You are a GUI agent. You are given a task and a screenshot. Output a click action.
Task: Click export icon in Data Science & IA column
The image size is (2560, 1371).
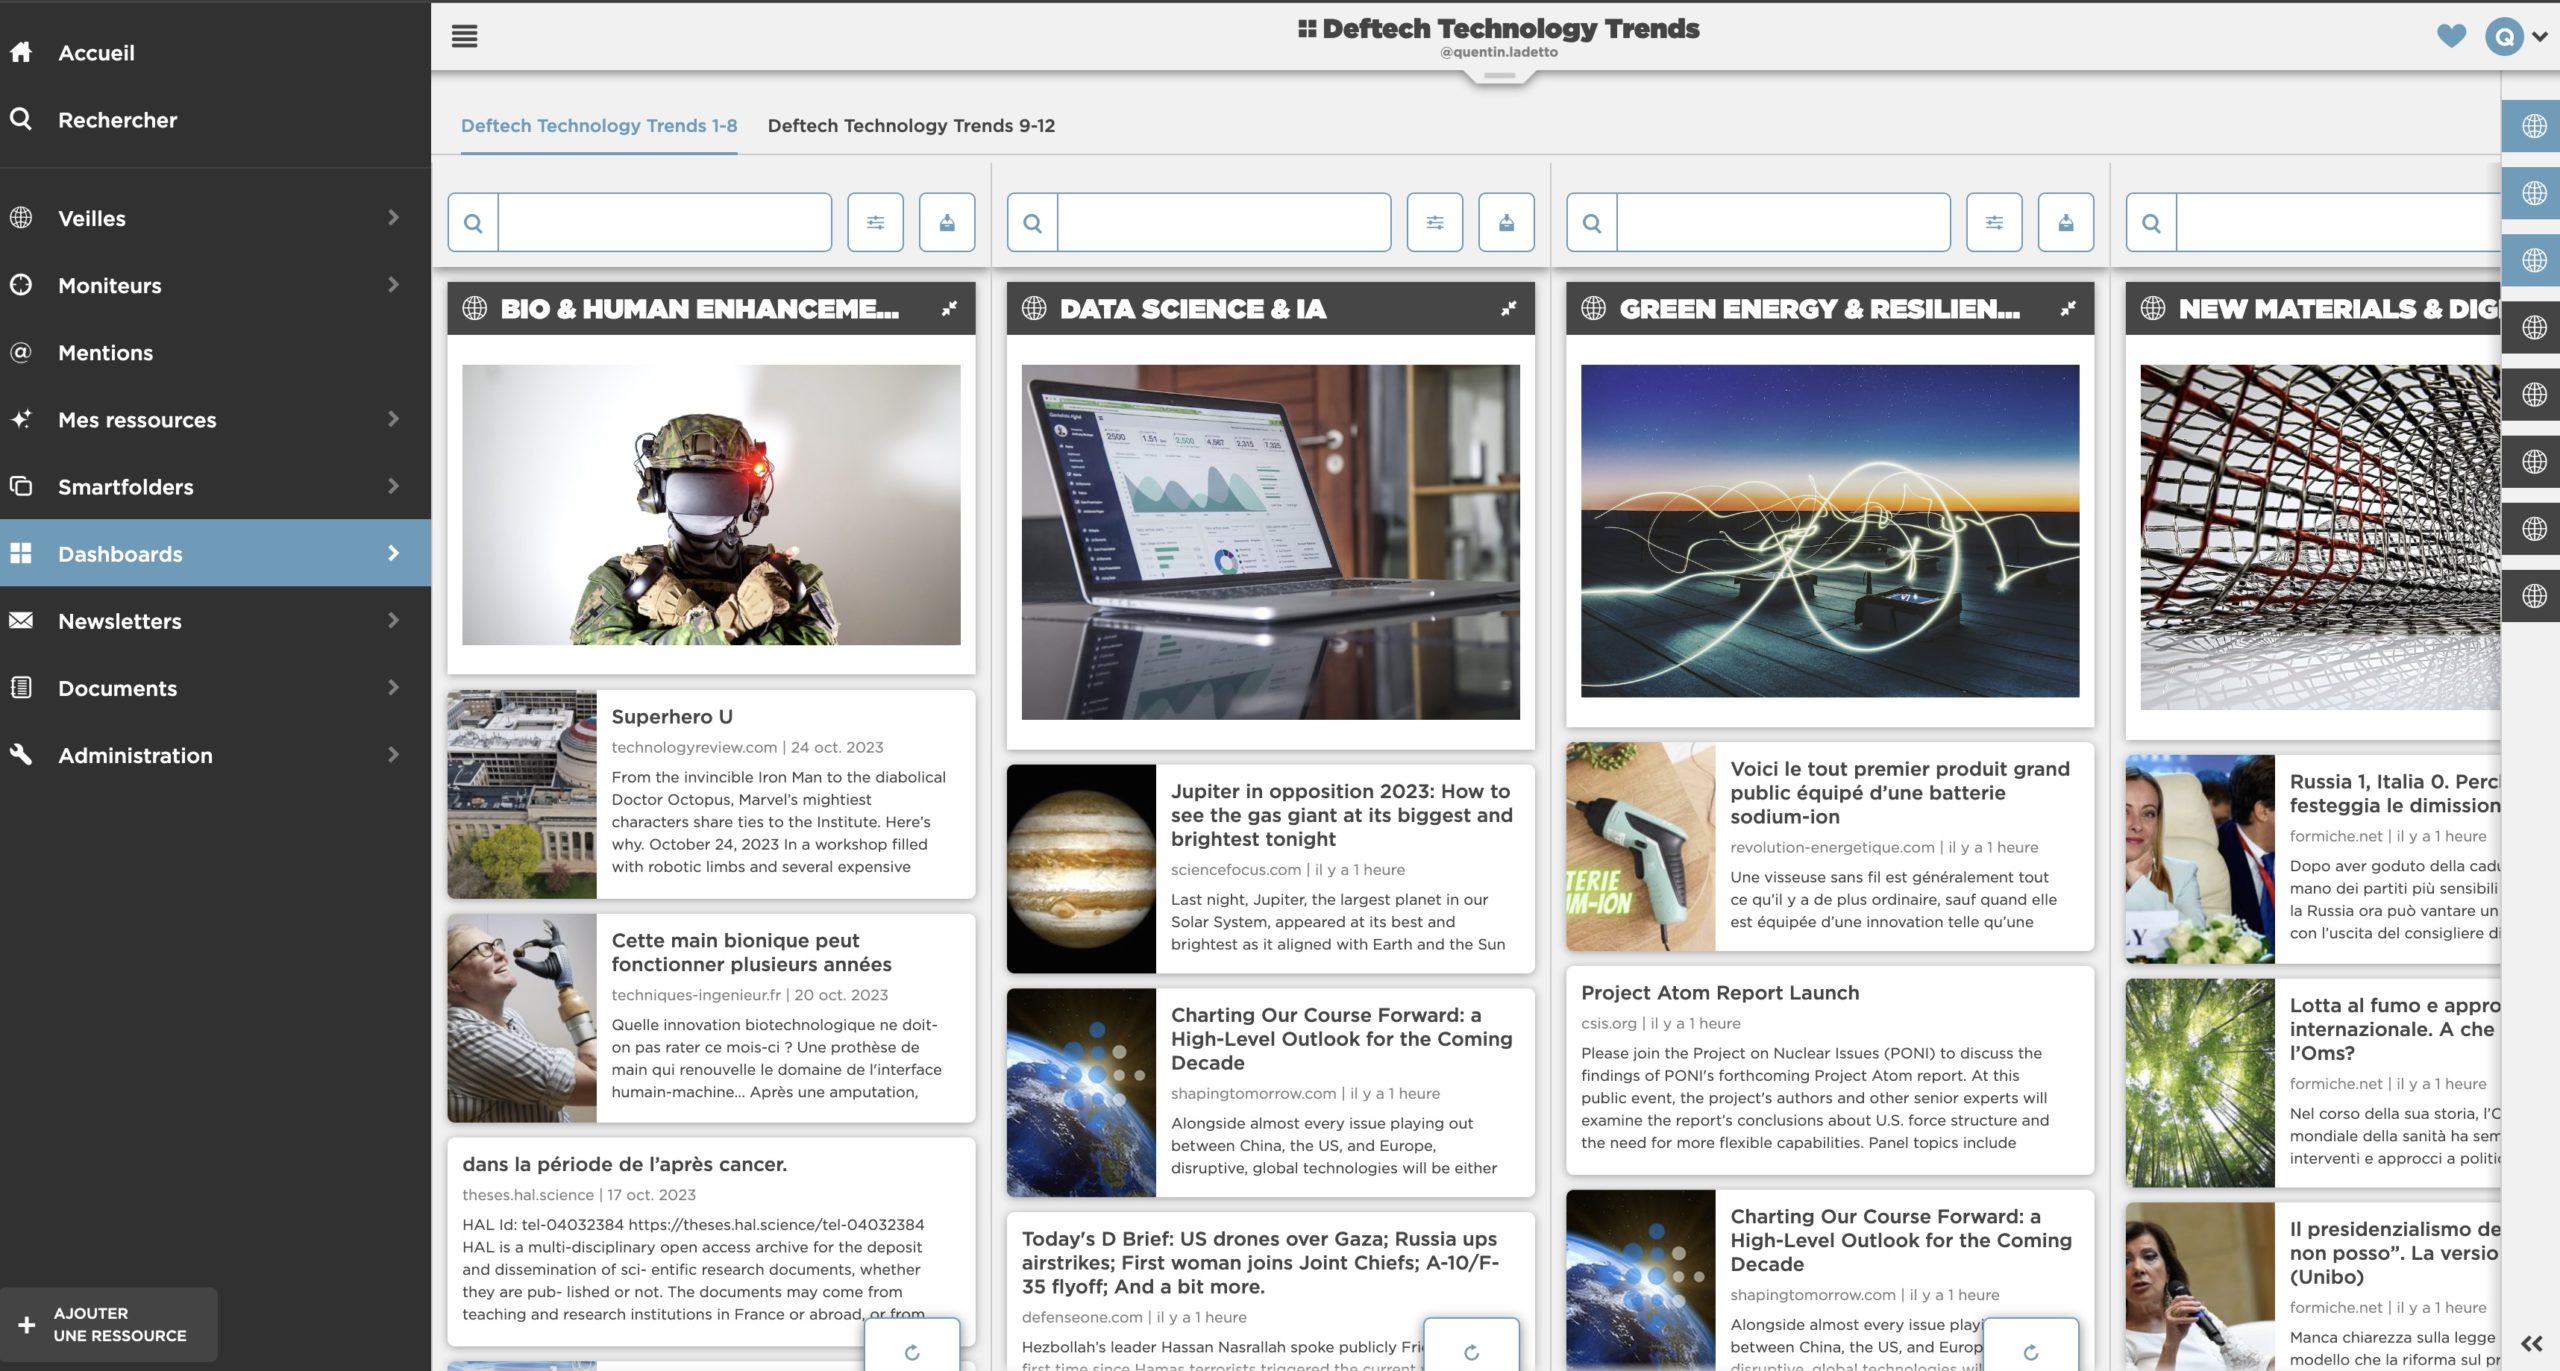(x=1506, y=222)
